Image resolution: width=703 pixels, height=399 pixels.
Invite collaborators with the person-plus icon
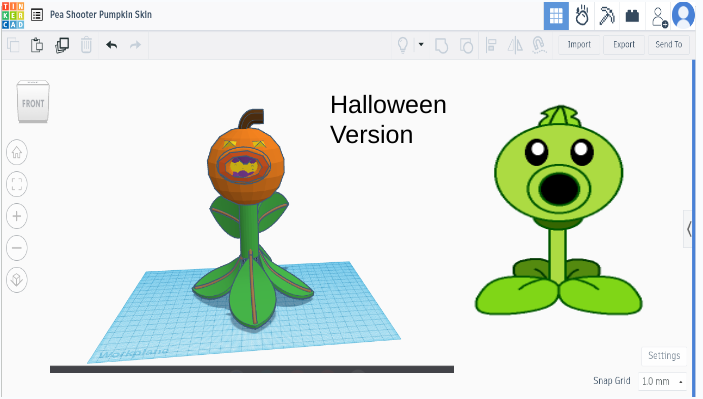(x=659, y=17)
